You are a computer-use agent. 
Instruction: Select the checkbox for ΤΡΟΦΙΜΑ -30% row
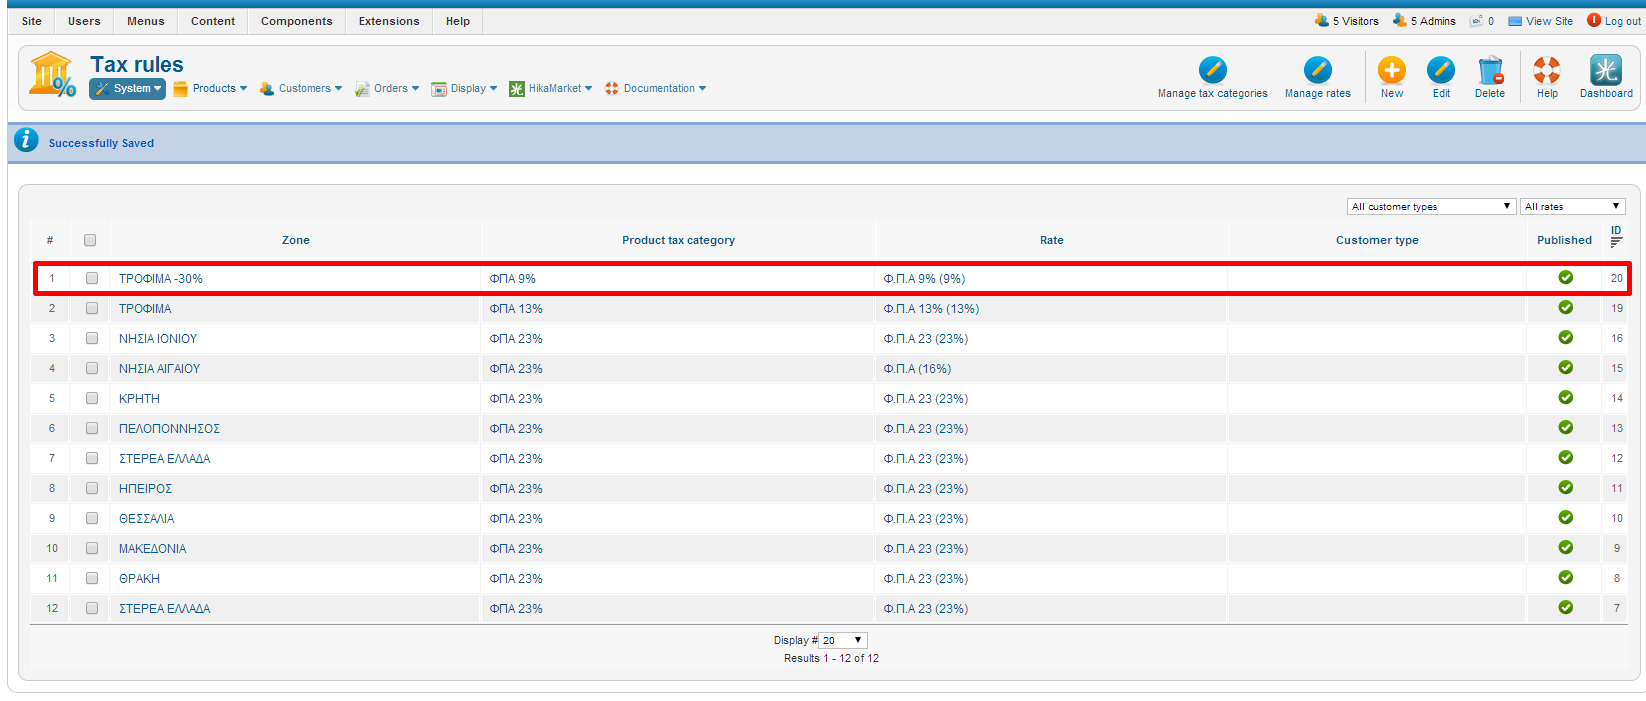[x=92, y=279]
